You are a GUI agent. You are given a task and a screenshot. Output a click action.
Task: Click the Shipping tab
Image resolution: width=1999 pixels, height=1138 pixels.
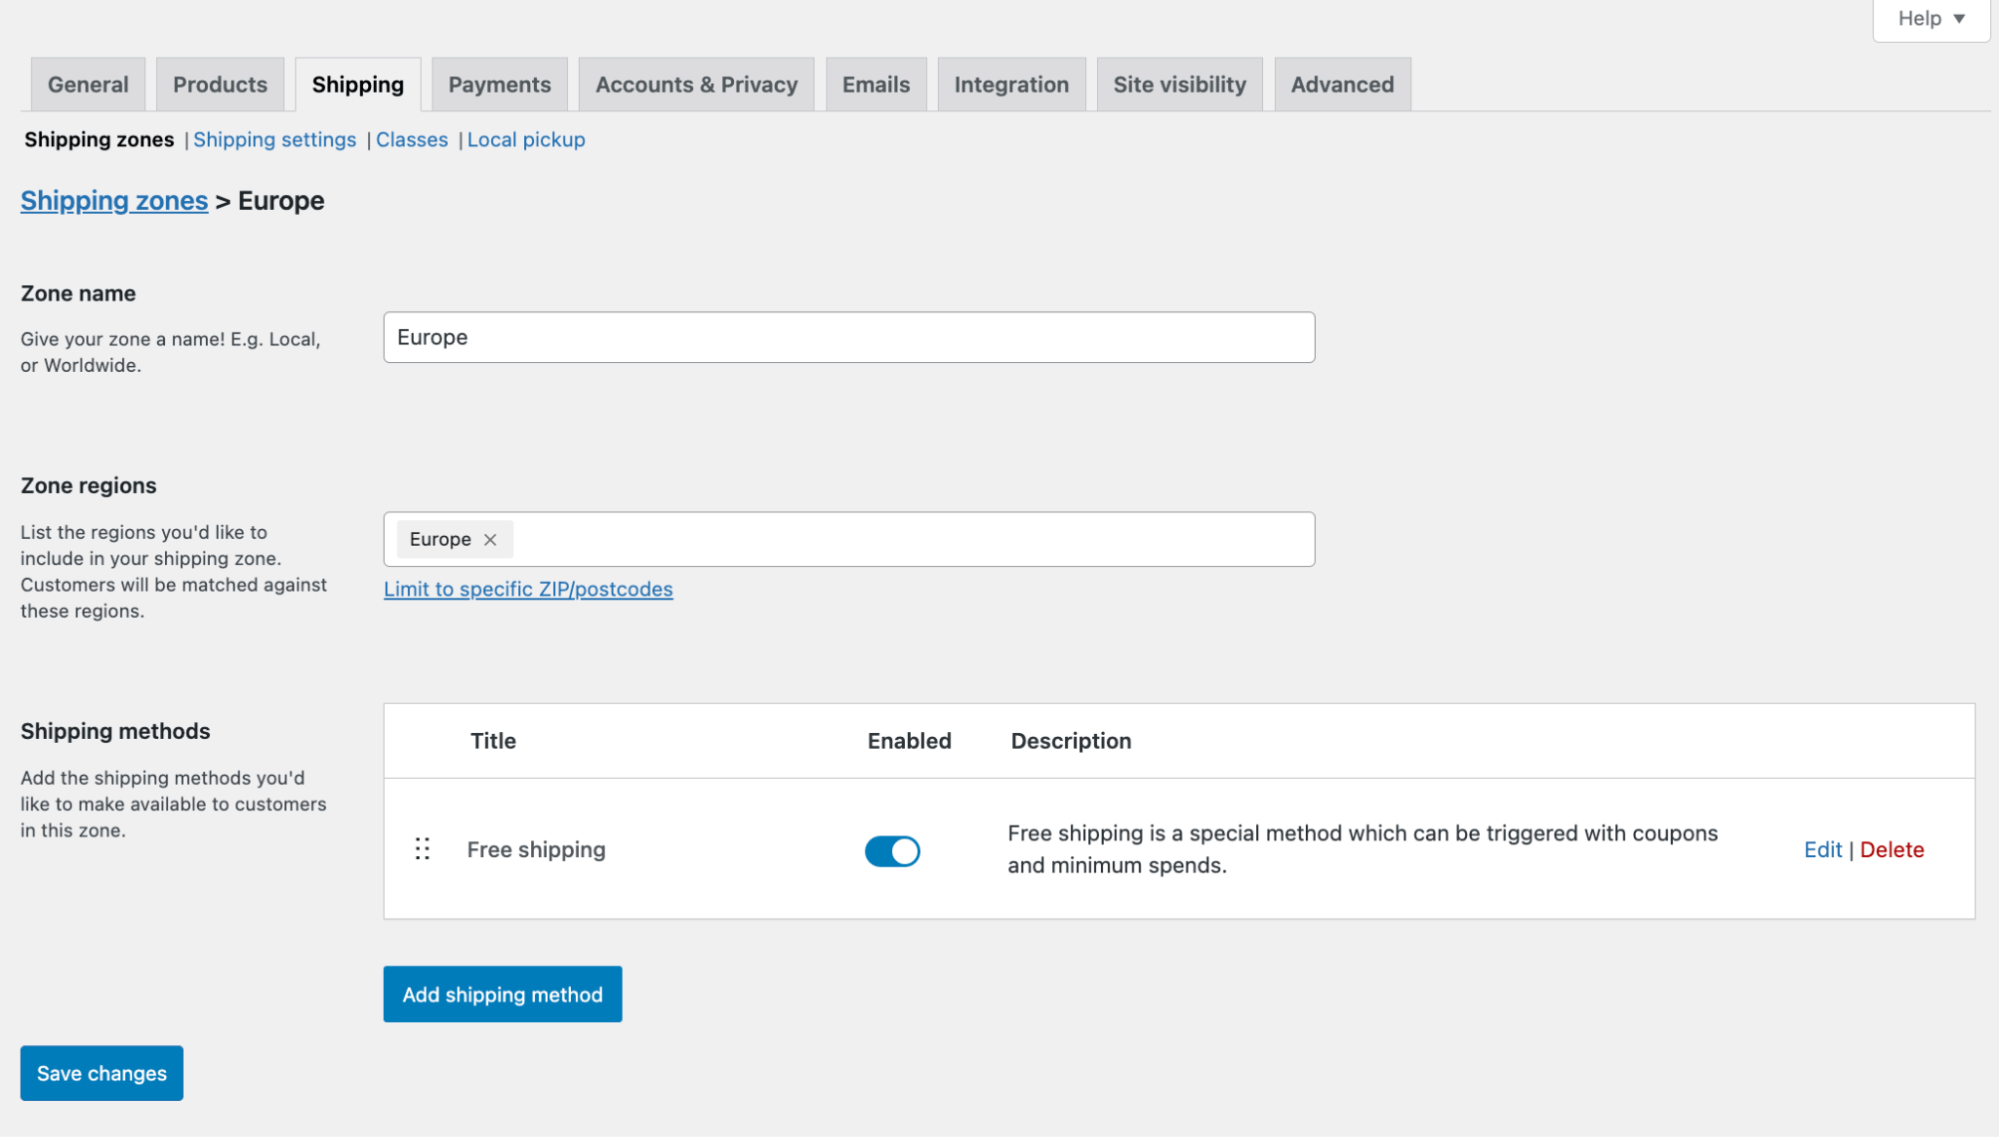357,85
